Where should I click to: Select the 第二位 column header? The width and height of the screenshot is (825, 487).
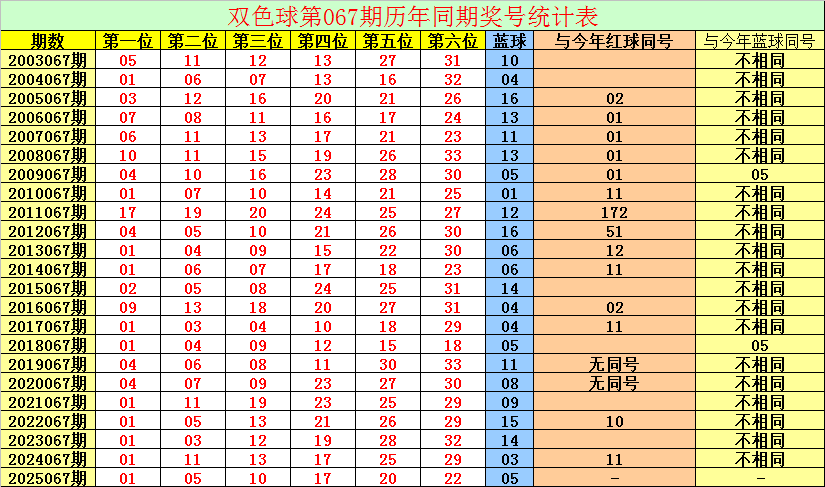[193, 41]
